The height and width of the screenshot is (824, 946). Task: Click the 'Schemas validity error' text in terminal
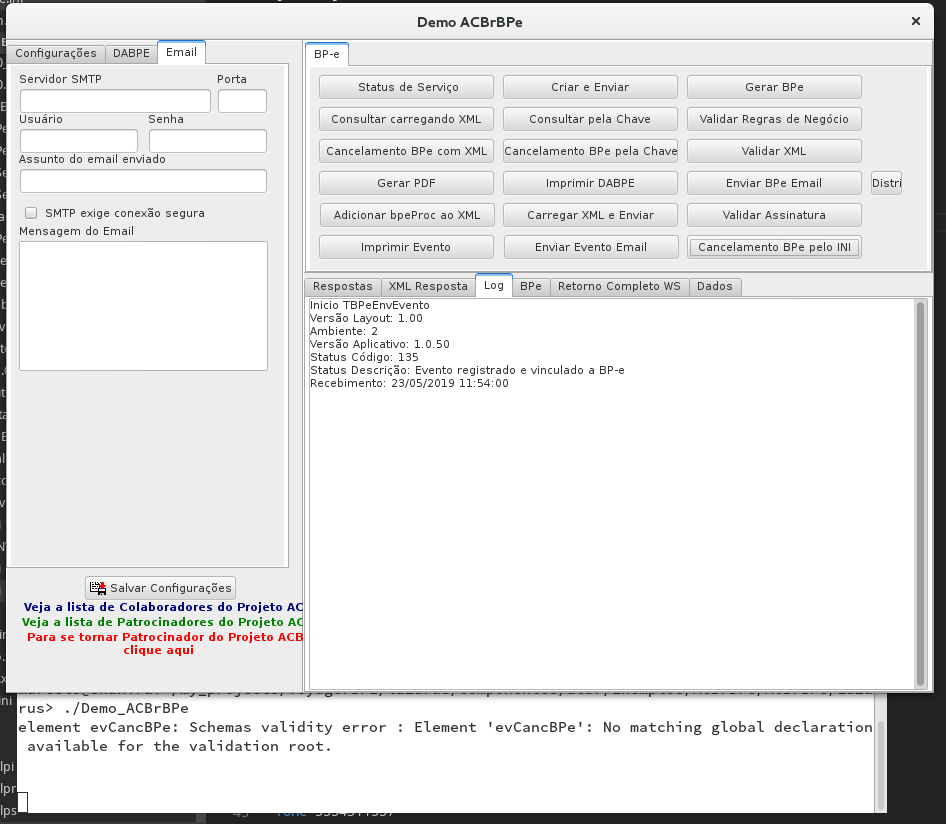(x=288, y=727)
